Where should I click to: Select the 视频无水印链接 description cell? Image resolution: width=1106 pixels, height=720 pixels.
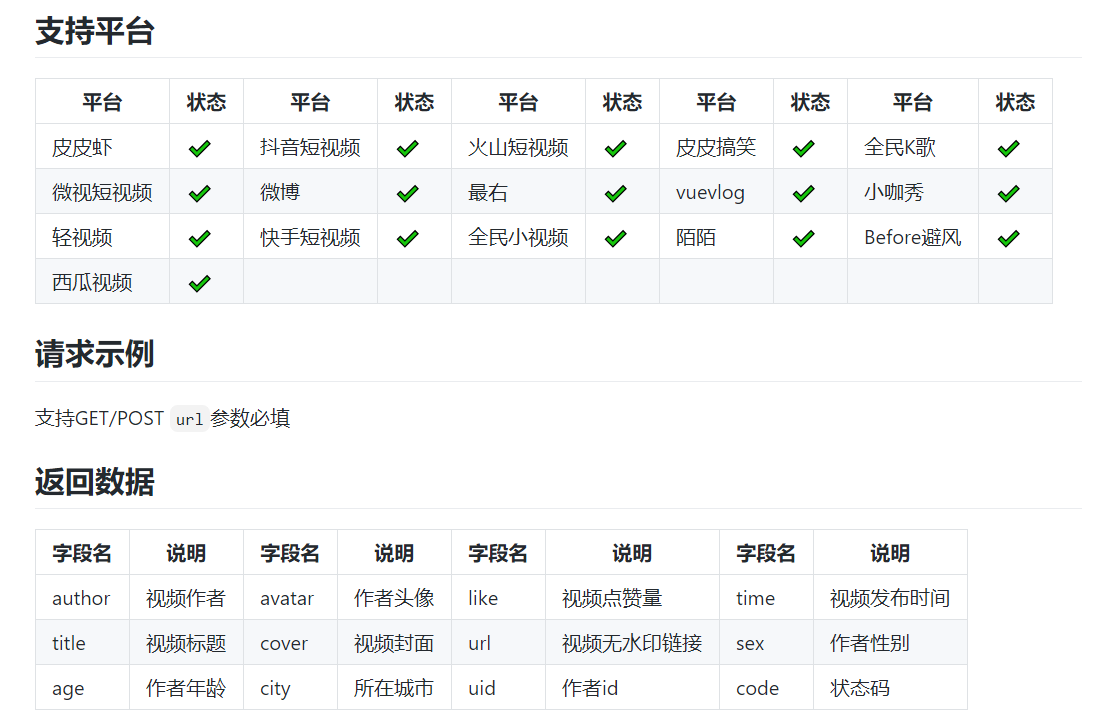tap(632, 643)
